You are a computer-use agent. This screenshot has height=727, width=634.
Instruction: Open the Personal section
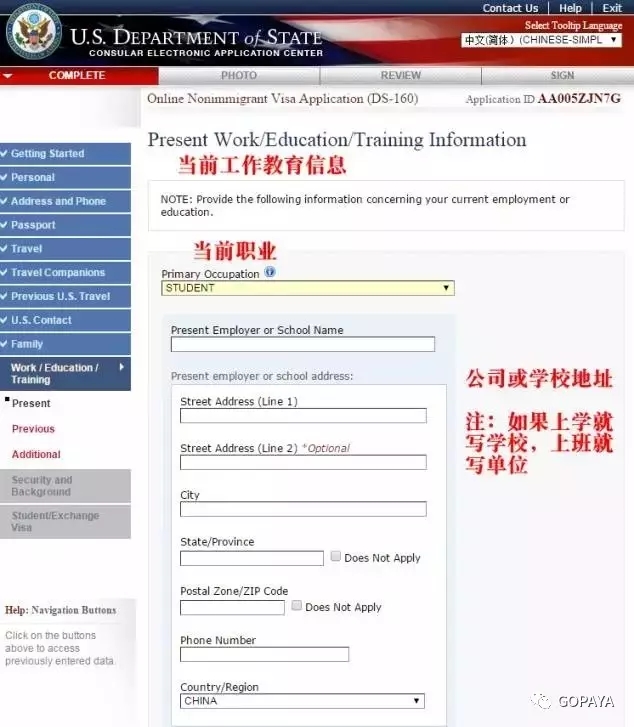[65, 178]
